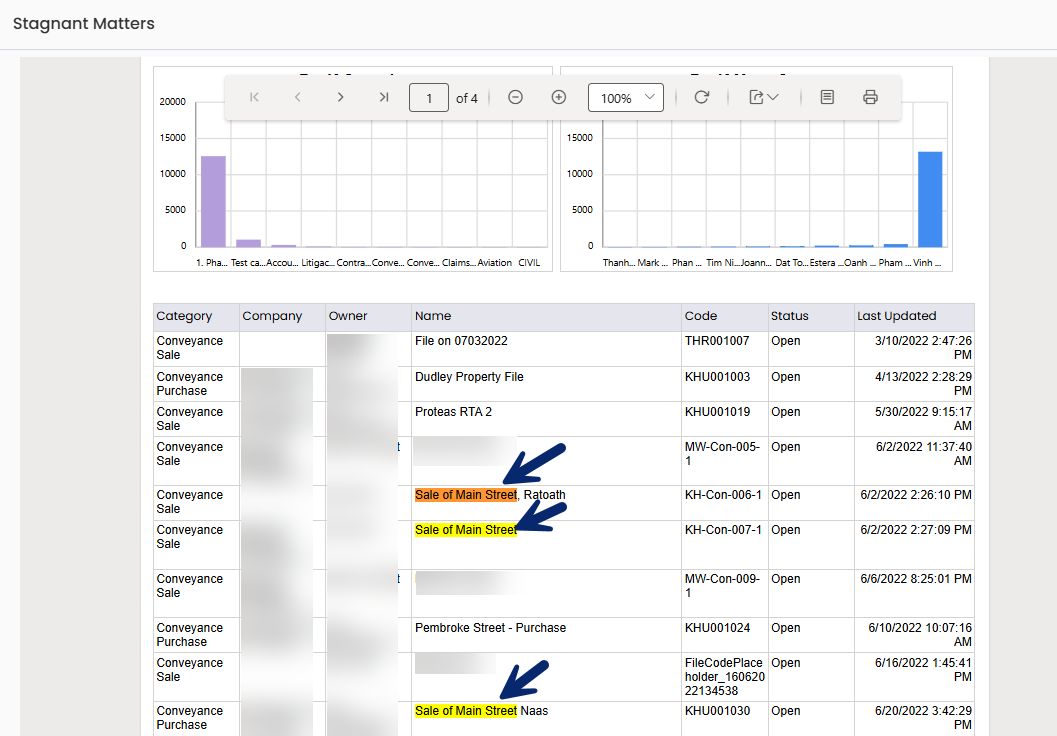This screenshot has width=1057, height=736.
Task: Click the 'Tim Ni...' chart axis label
Action: 723,263
